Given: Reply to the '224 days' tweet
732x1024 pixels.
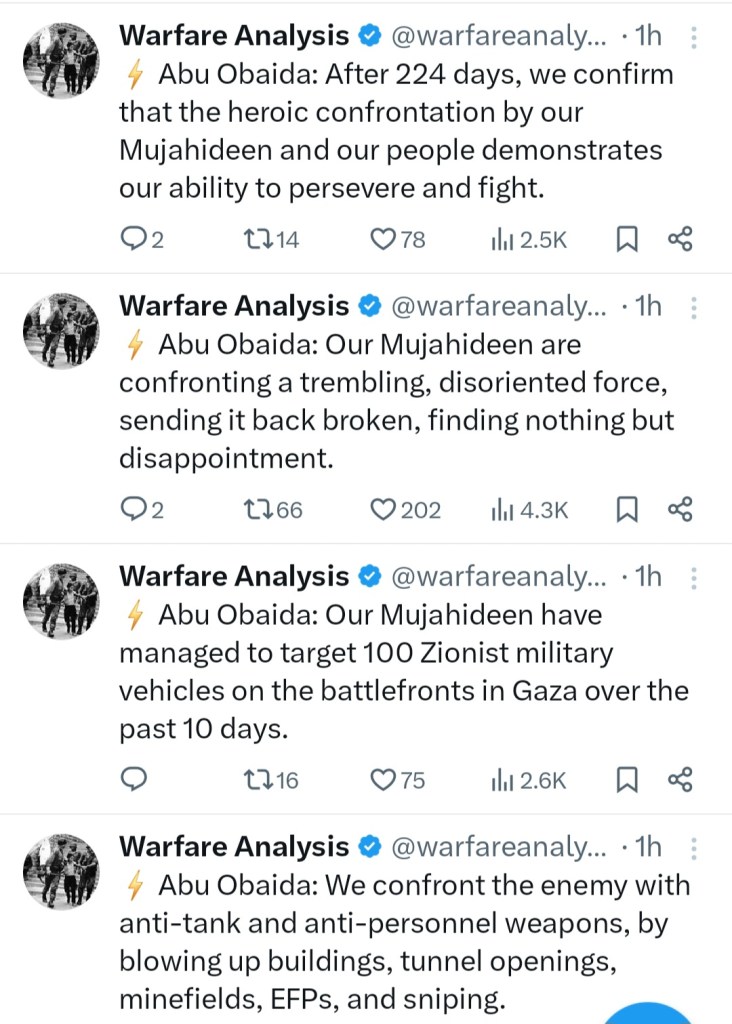Looking at the screenshot, I should 134,239.
